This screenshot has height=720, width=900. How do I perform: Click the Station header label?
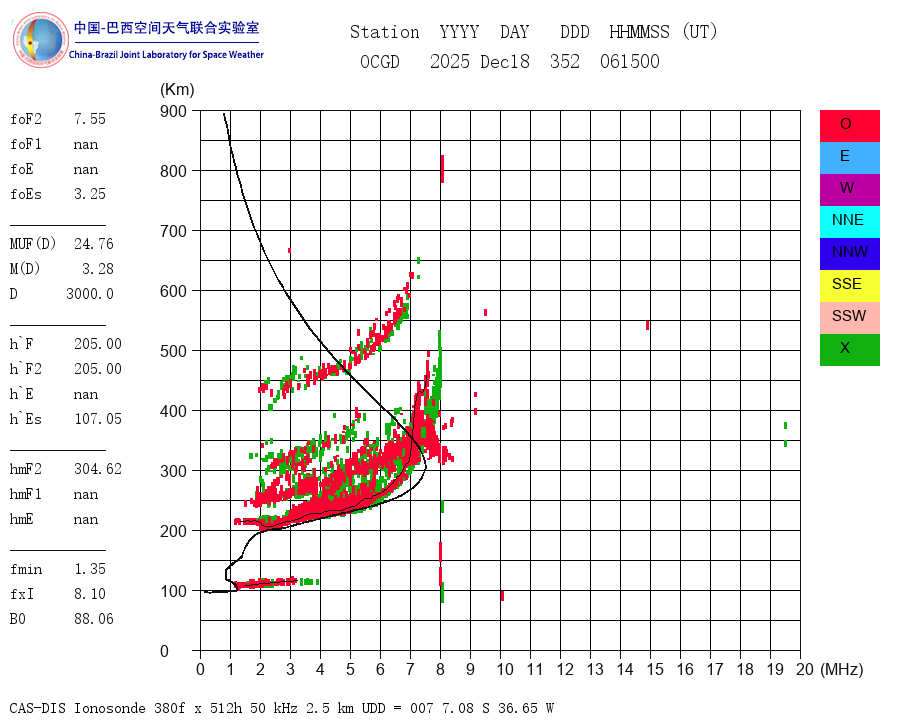(385, 32)
